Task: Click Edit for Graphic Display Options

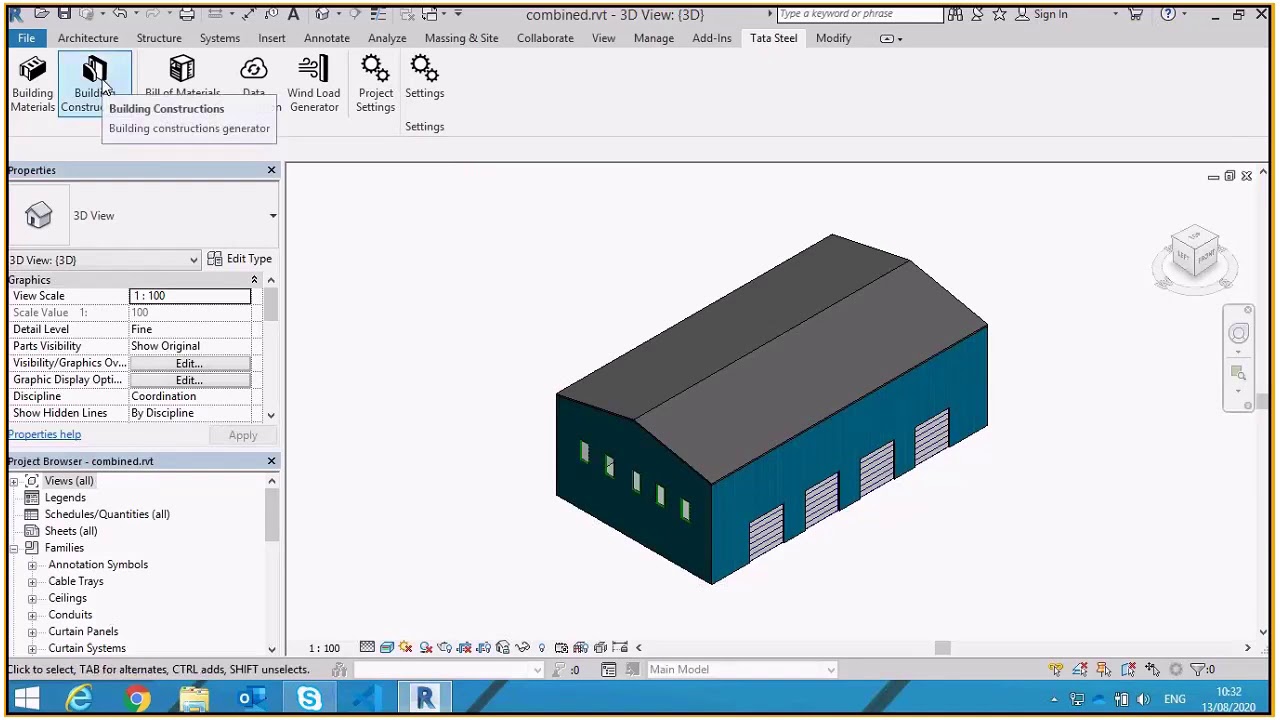Action: coord(190,380)
